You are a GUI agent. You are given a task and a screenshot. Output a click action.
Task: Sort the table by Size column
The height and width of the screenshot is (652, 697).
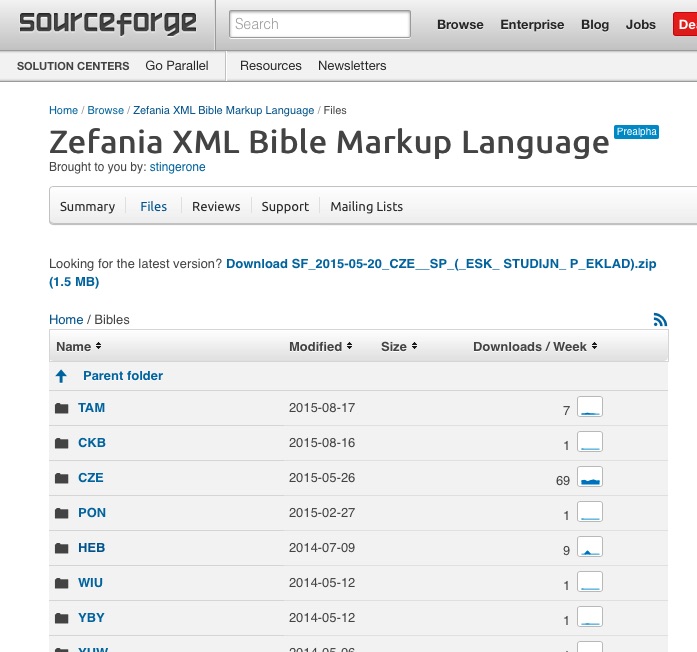[x=399, y=347]
